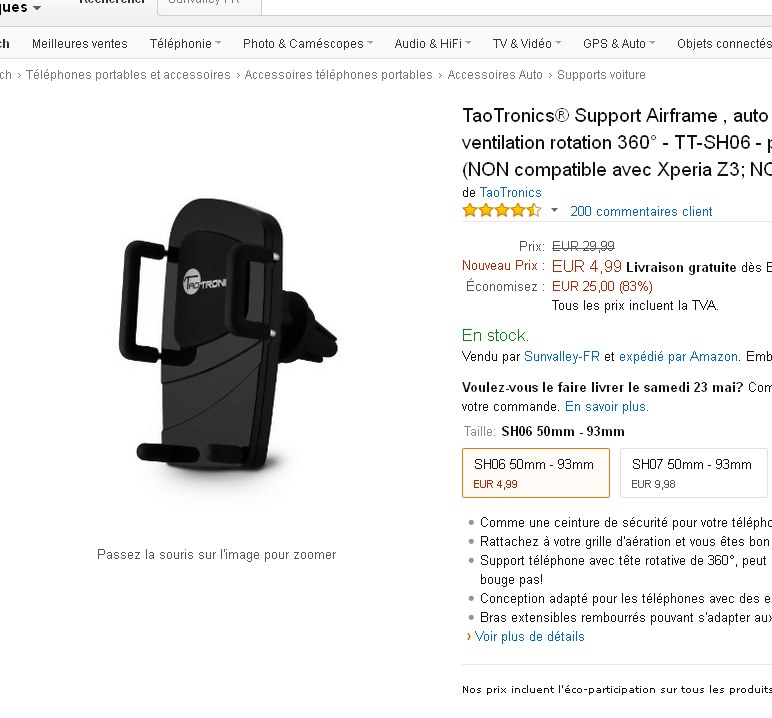The width and height of the screenshot is (772, 718).
Task: Open the 200 commentaires client link
Action: 641,212
